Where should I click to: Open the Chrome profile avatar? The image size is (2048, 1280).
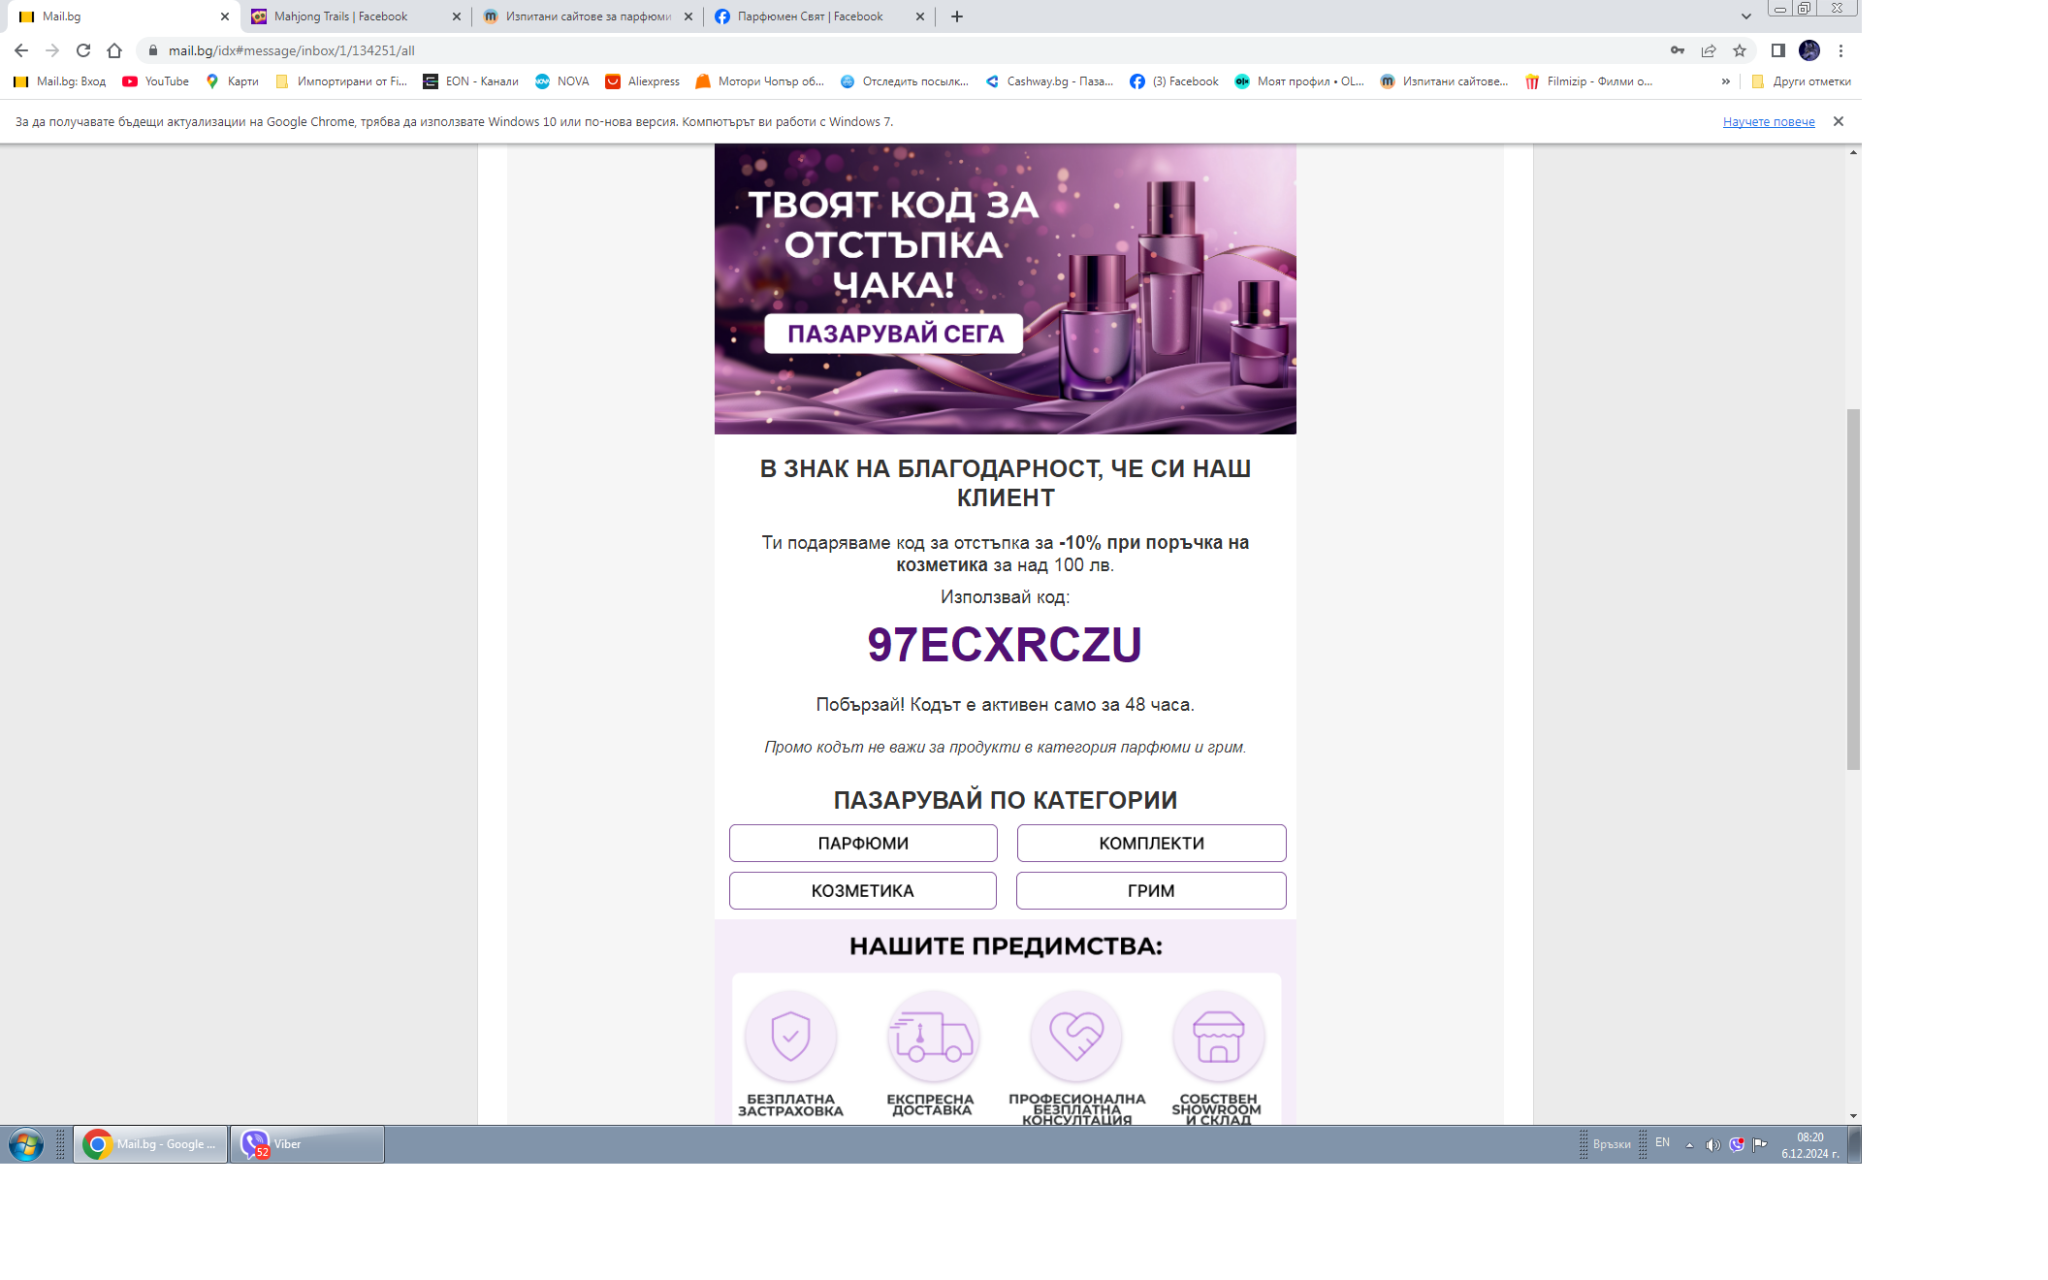(1809, 50)
